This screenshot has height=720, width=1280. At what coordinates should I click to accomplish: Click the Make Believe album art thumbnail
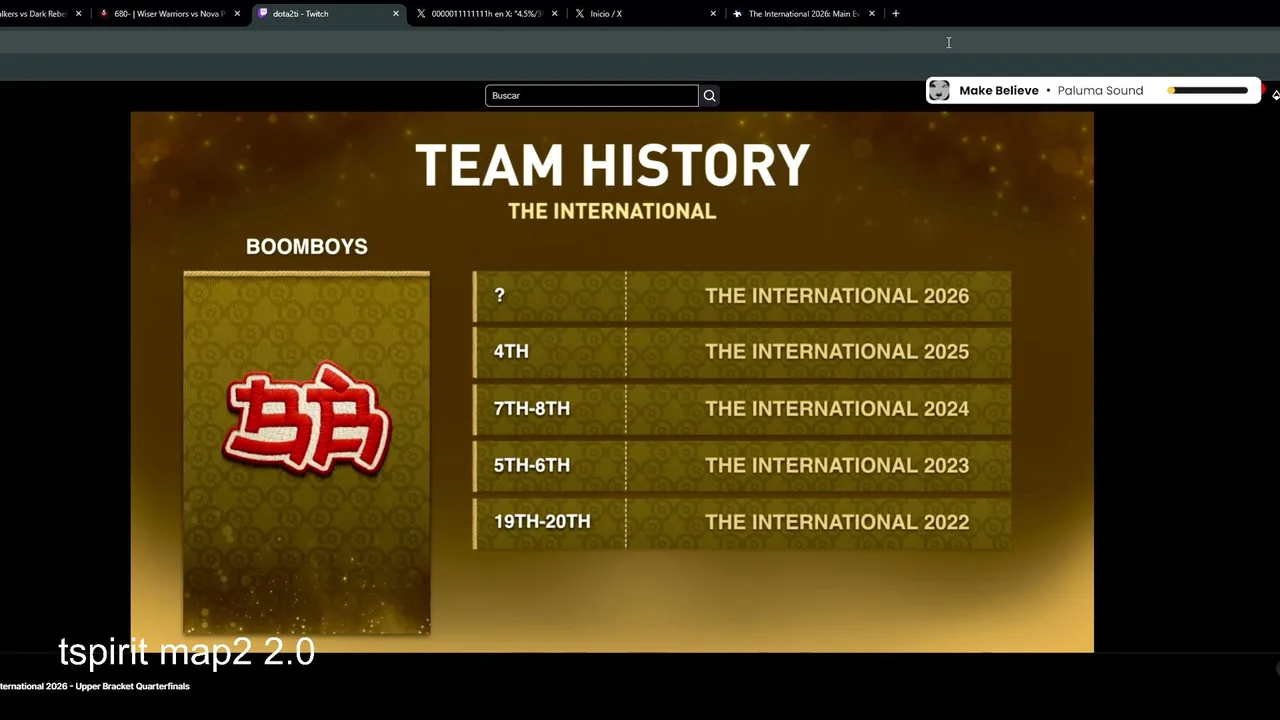[939, 91]
